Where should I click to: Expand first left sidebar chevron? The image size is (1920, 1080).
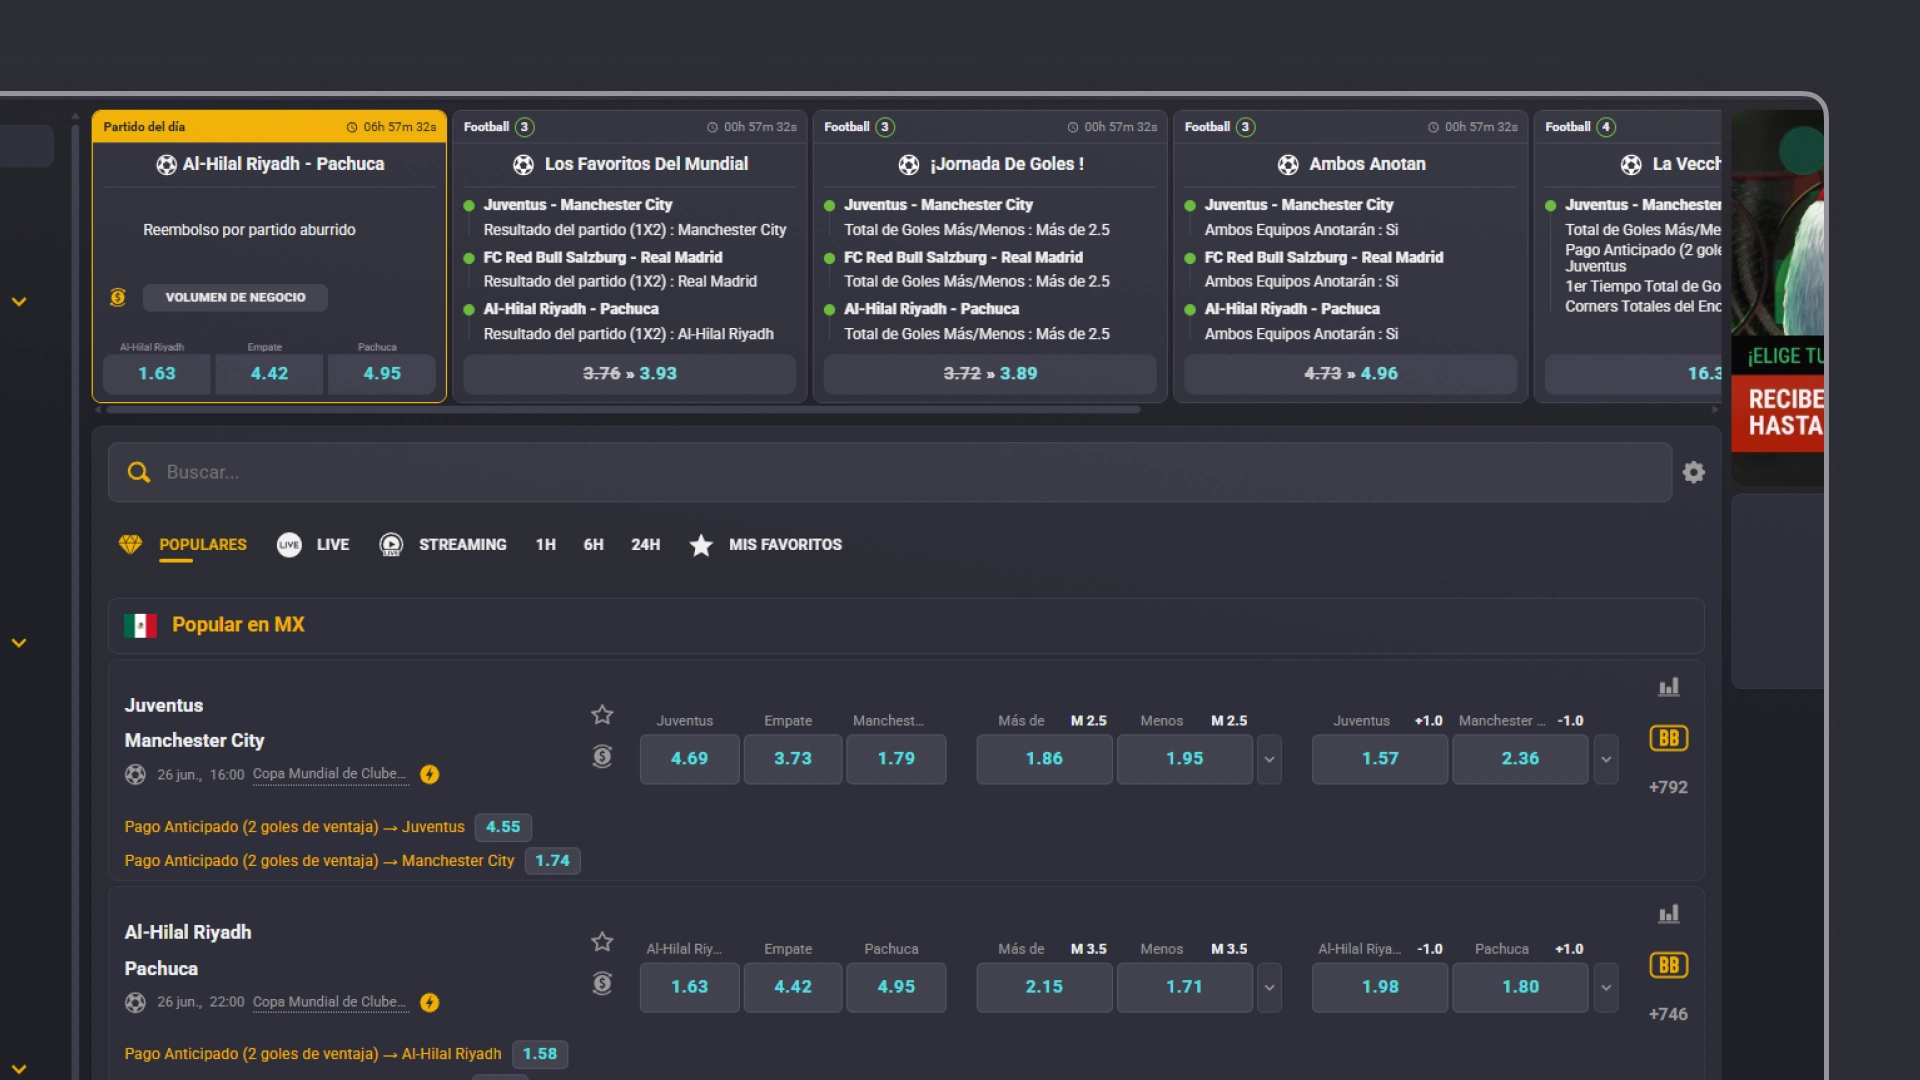19,301
